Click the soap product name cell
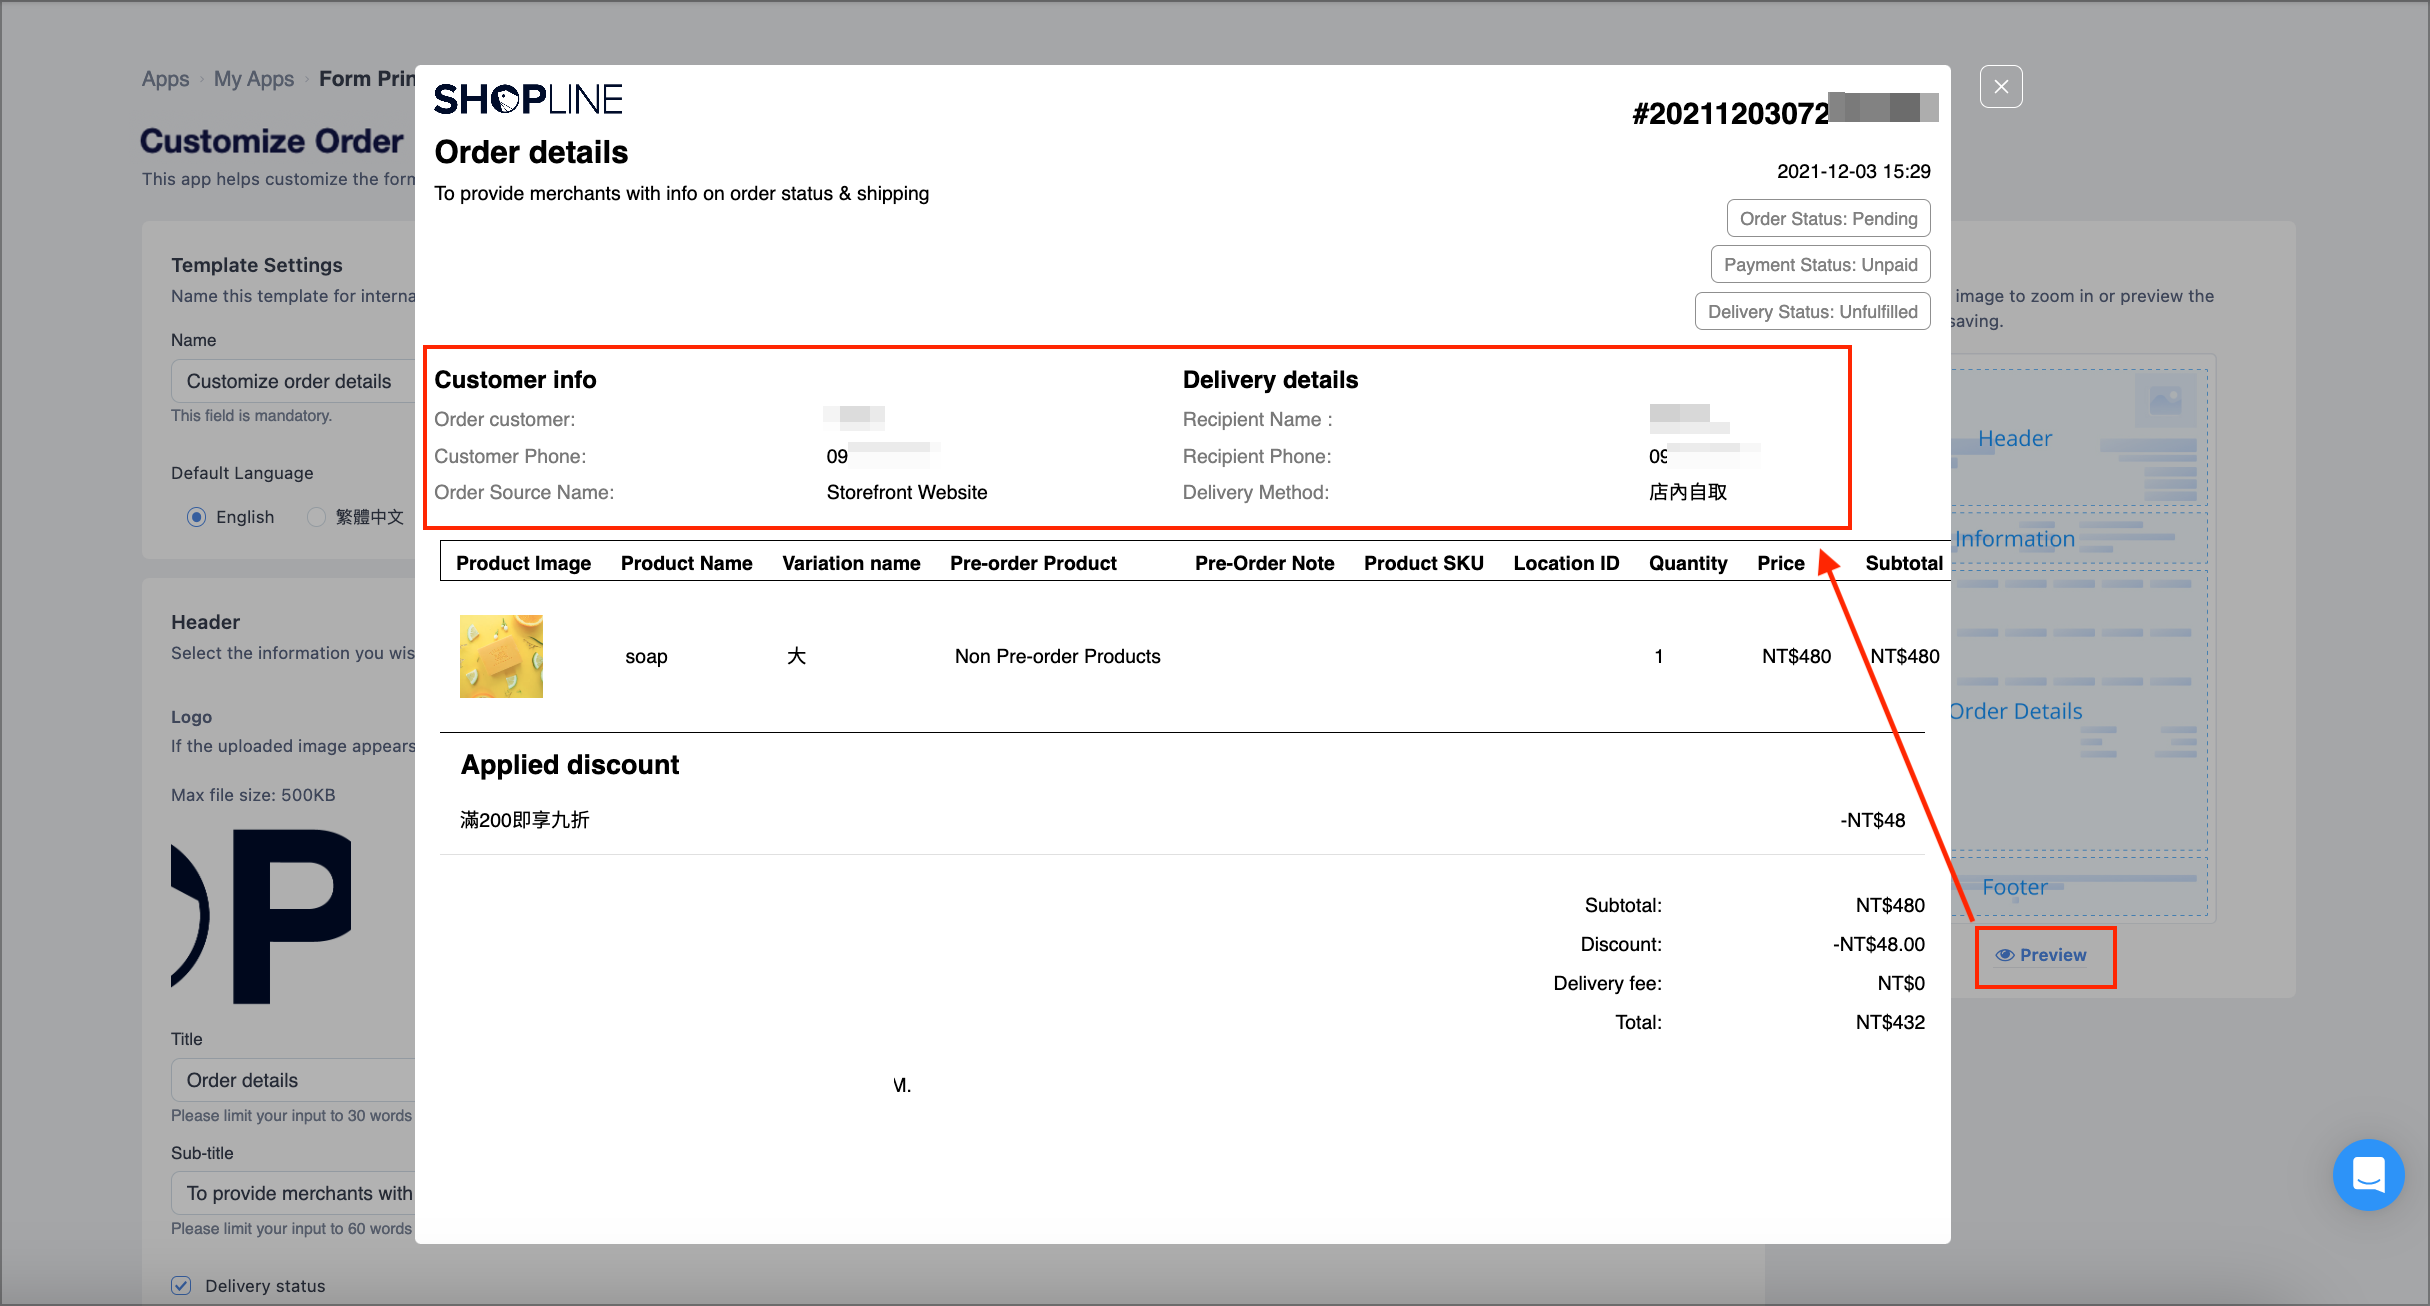The image size is (2430, 1306). click(x=646, y=657)
